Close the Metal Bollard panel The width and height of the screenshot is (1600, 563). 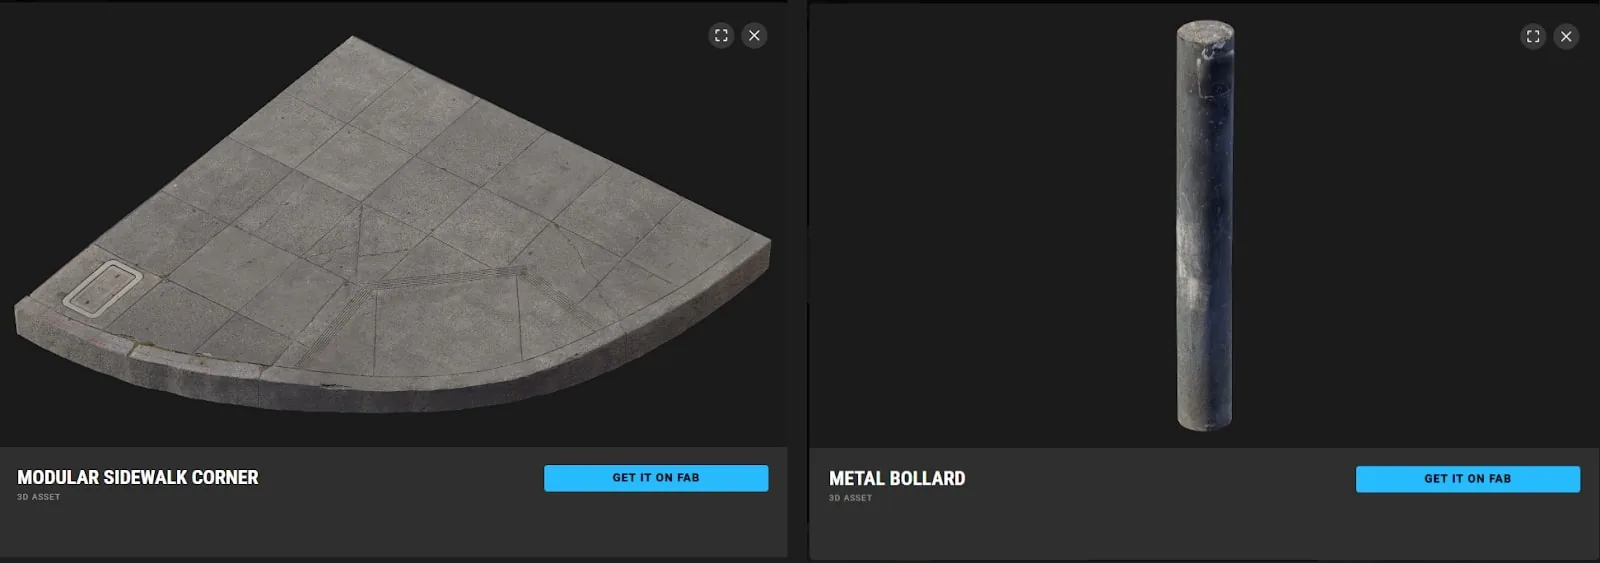(1566, 36)
